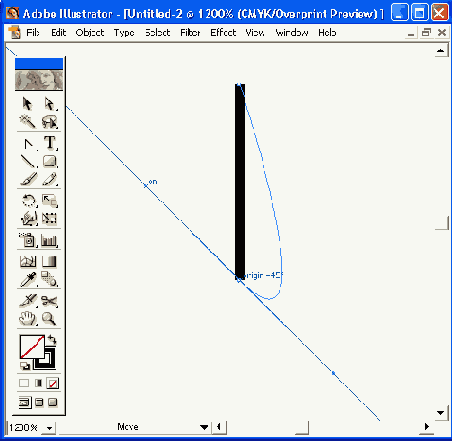
Task: Activate the Rotate tool
Action: [29, 201]
